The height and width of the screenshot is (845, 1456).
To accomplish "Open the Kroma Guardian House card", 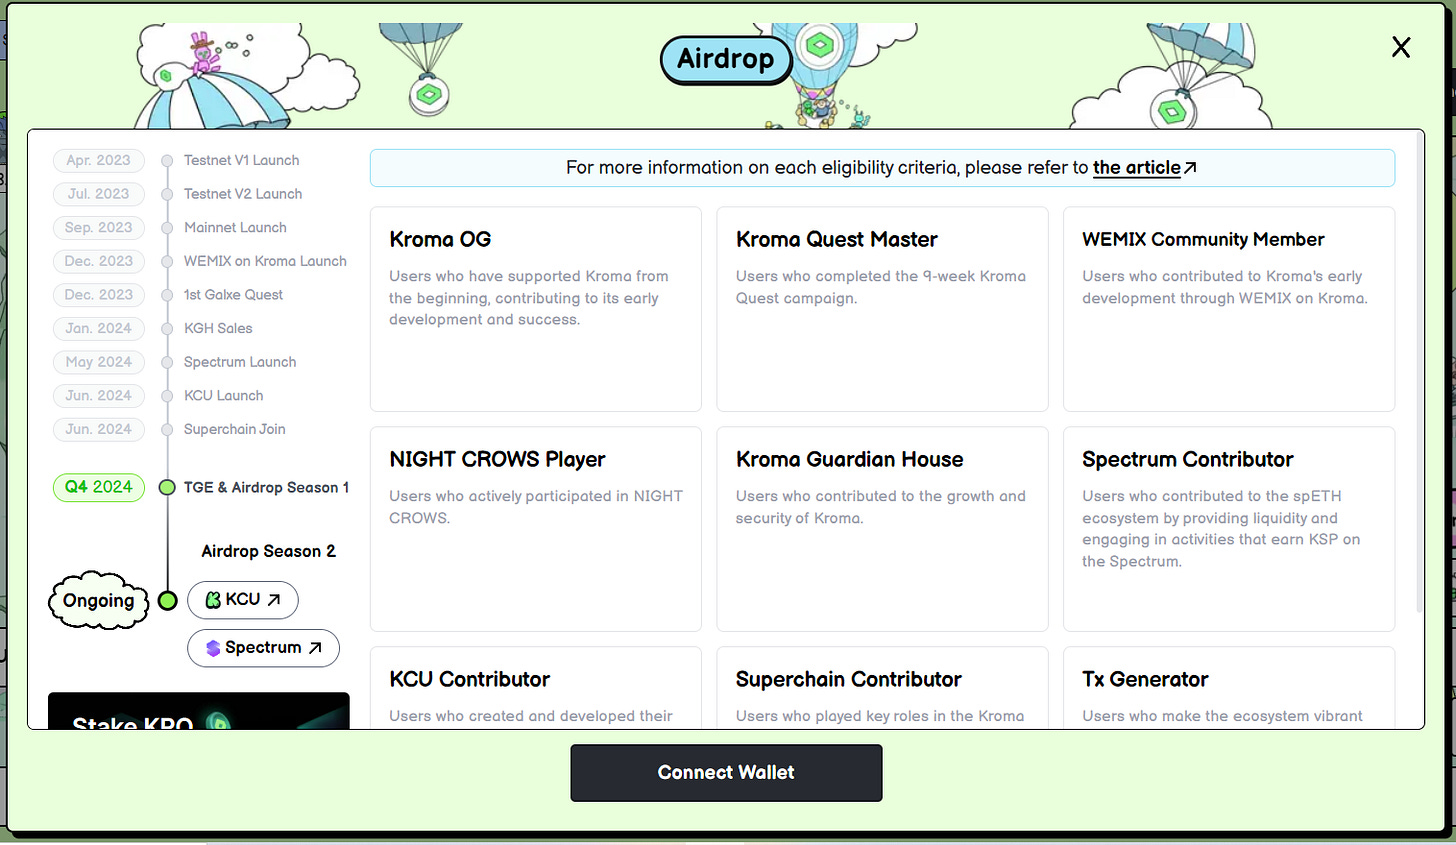I will coord(882,529).
